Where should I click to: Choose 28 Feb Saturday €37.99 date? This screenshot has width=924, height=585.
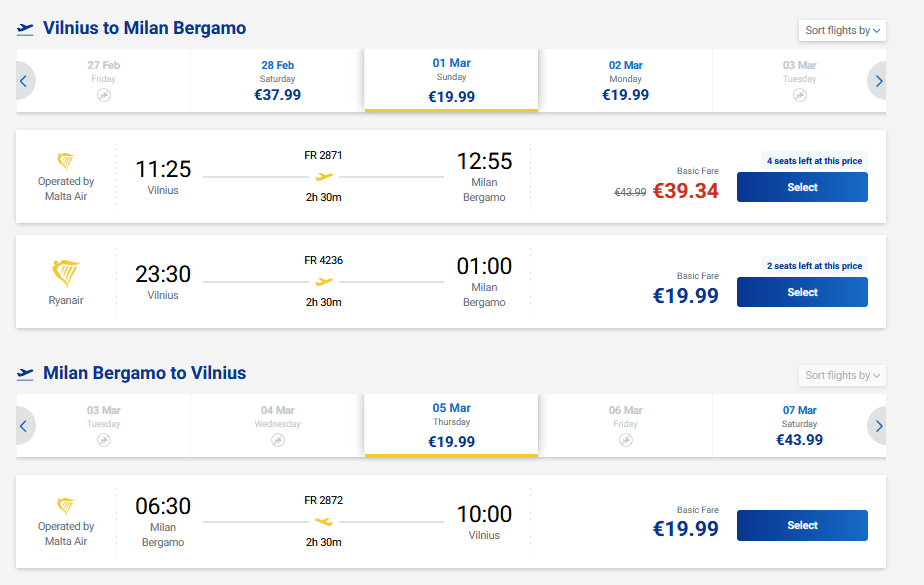tap(277, 81)
